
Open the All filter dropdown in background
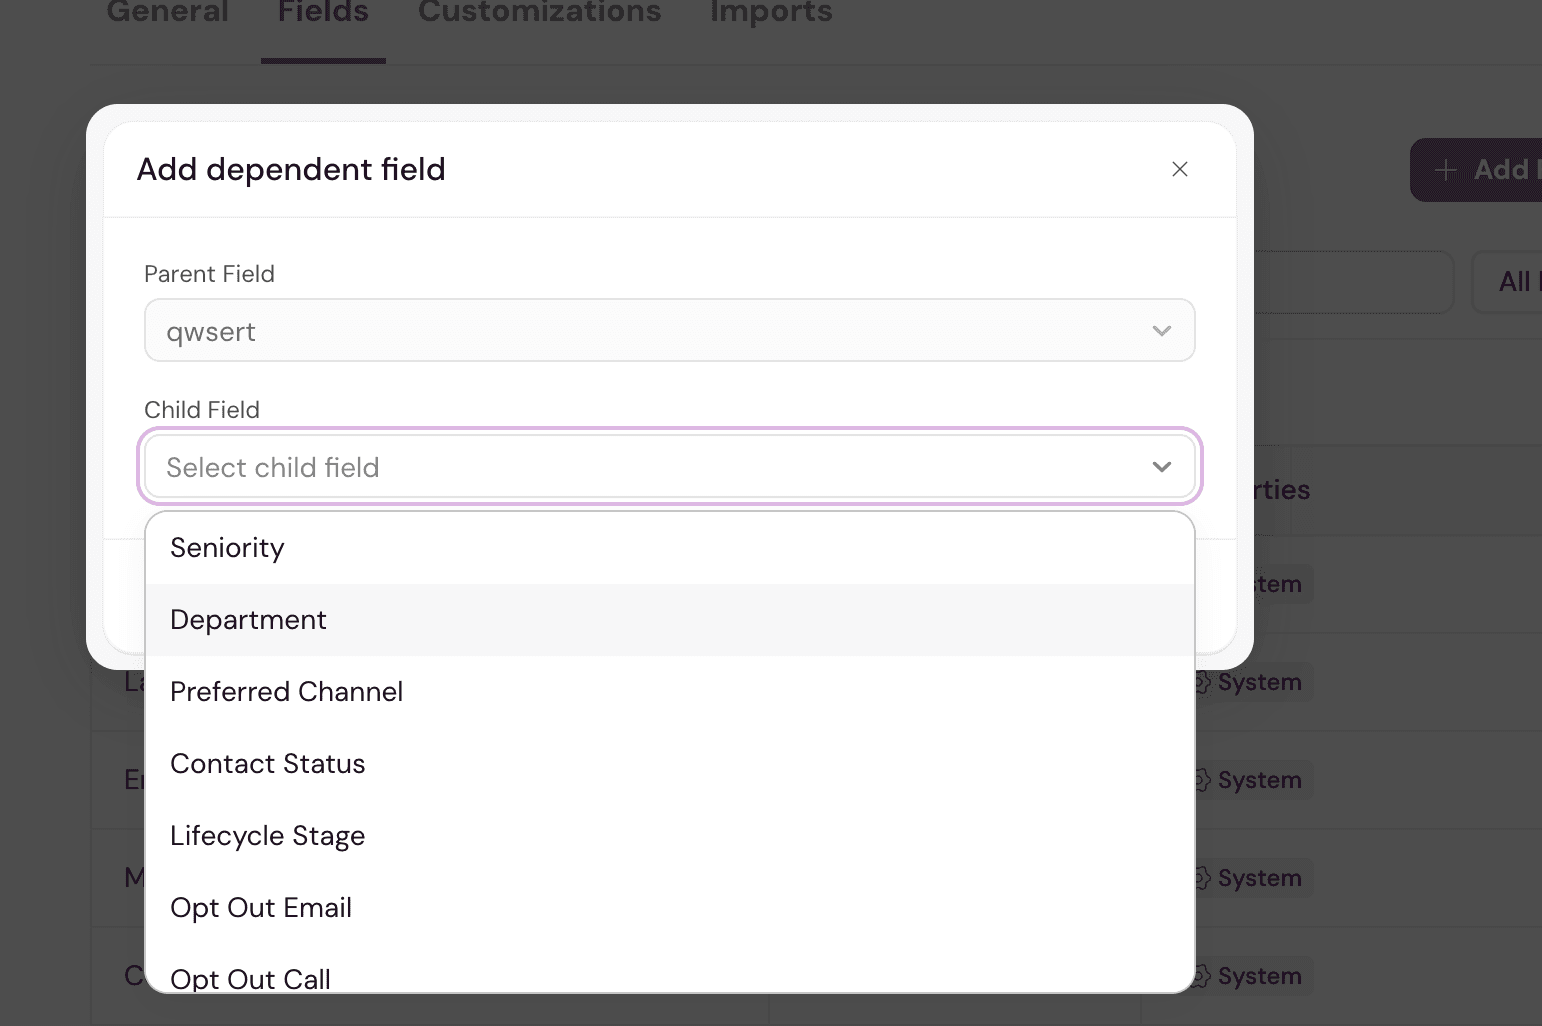pos(1507,282)
